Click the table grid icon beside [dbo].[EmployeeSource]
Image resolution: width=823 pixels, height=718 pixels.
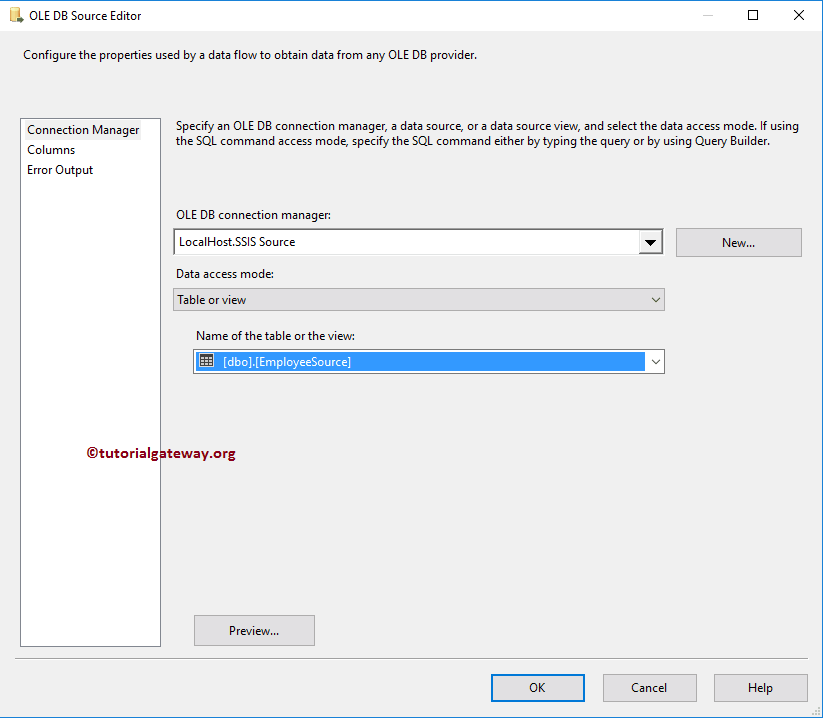pos(205,361)
